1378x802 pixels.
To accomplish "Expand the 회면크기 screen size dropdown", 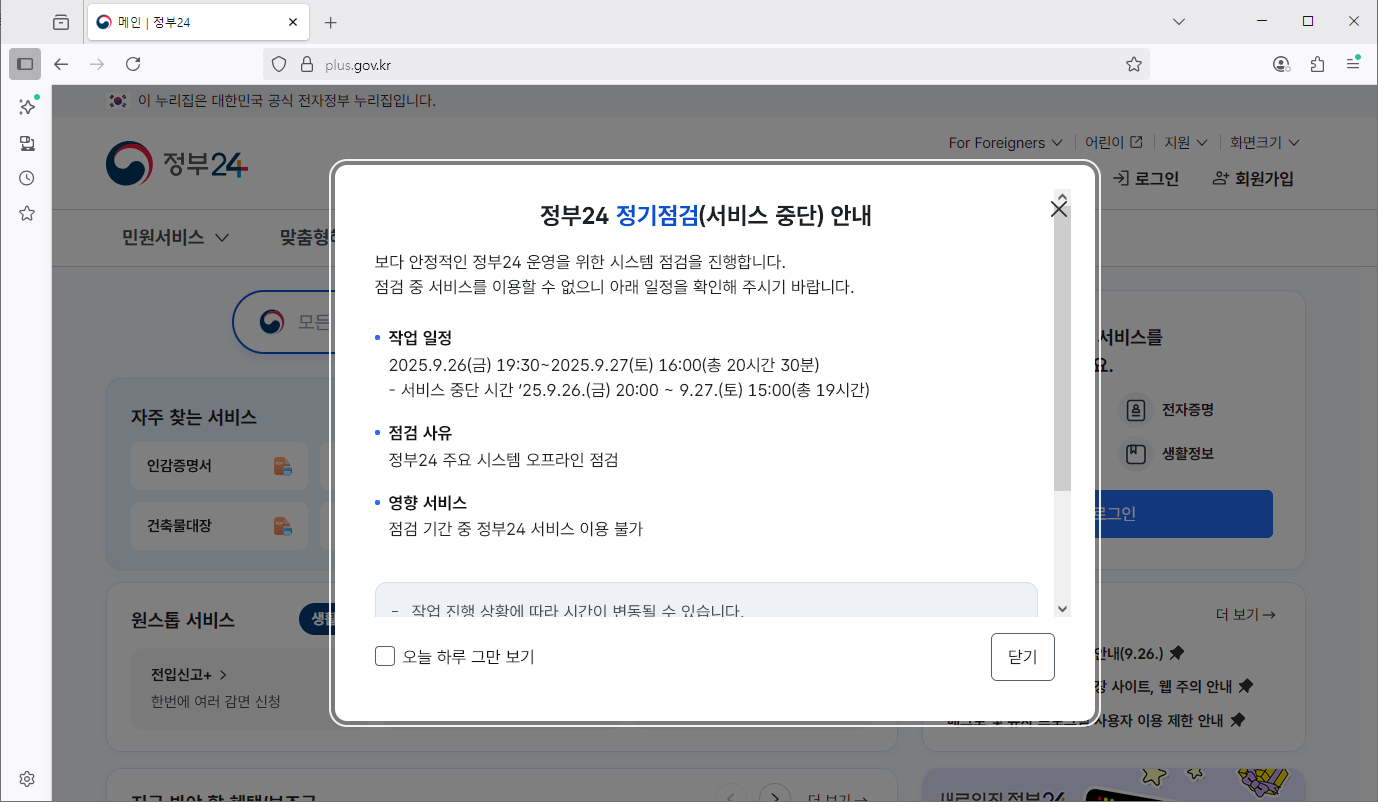I will [1265, 142].
